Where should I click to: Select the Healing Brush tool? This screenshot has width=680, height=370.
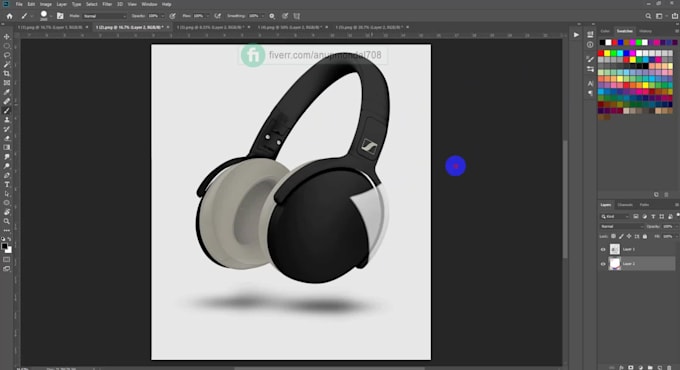pos(7,101)
